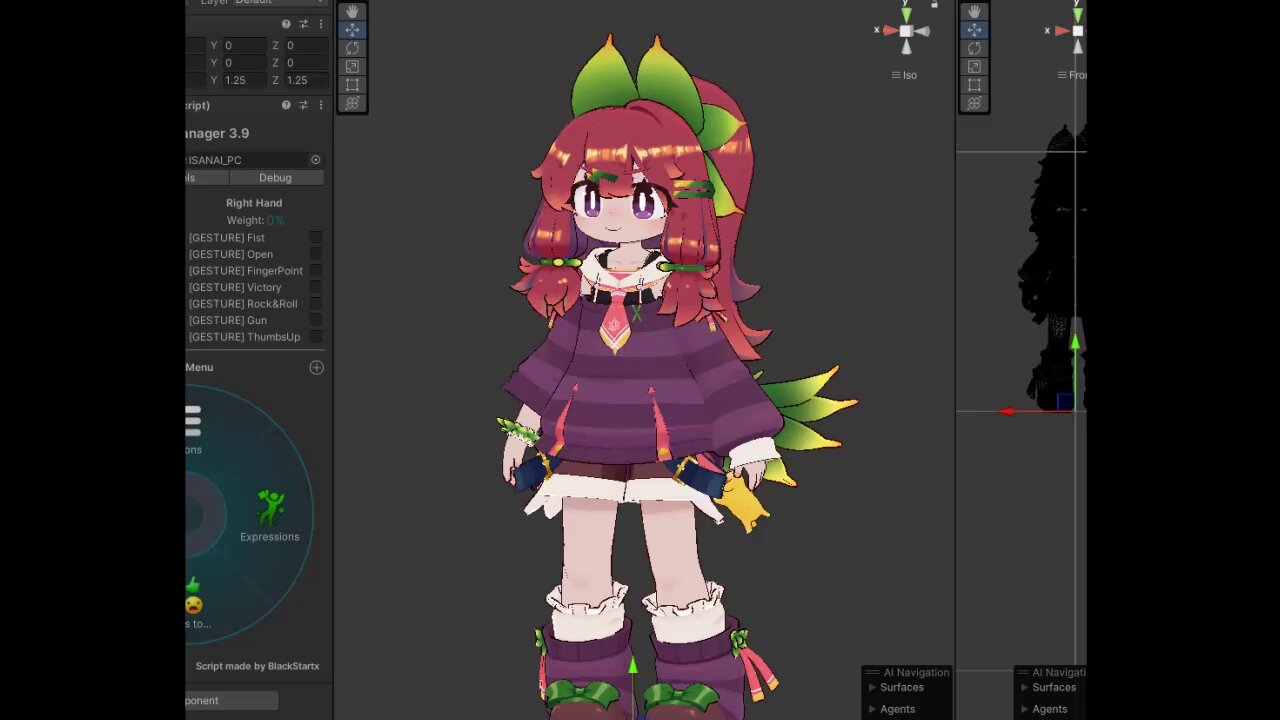Click the Position Z field showing 0
This screenshot has height=720, width=1280.
click(305, 46)
